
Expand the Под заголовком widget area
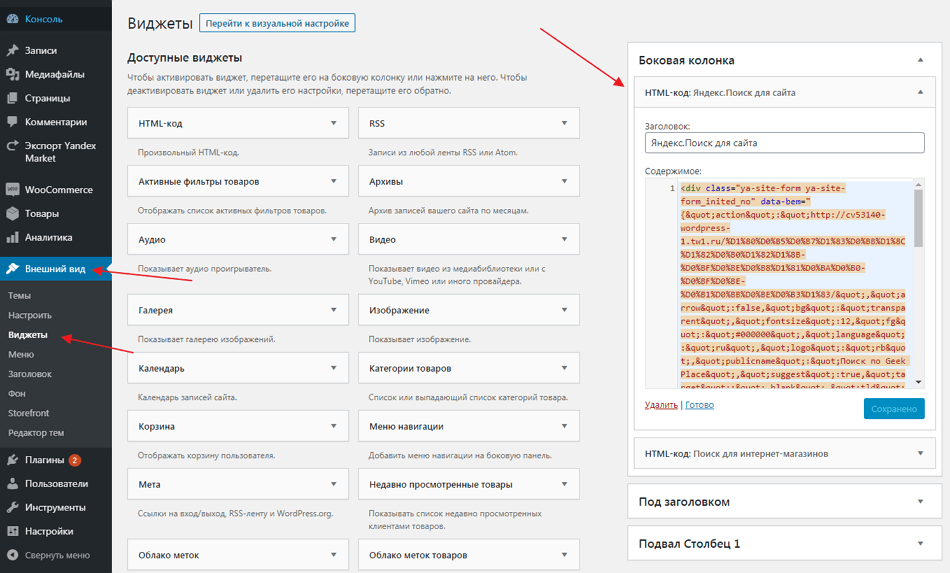click(x=920, y=501)
